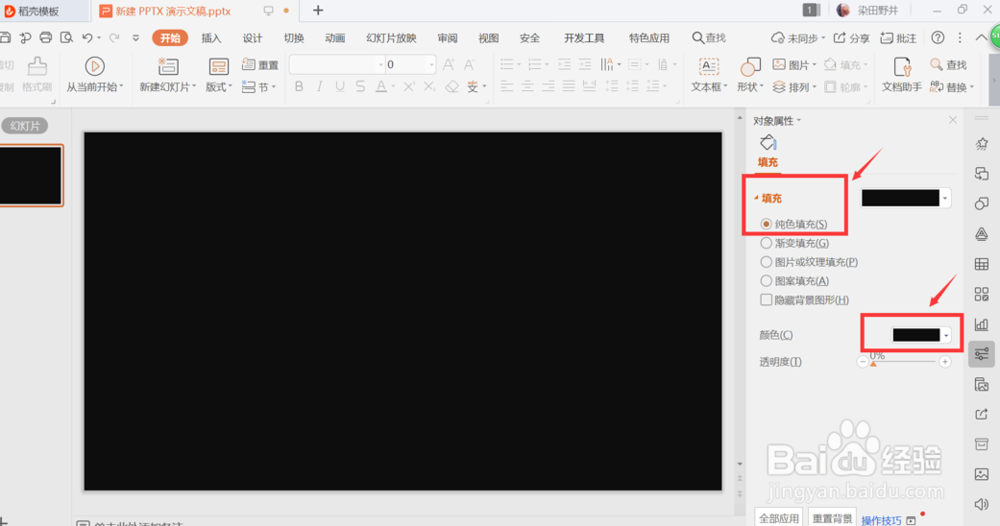Open the object properties sliders sidebar icon
The height and width of the screenshot is (526, 1000).
982,354
